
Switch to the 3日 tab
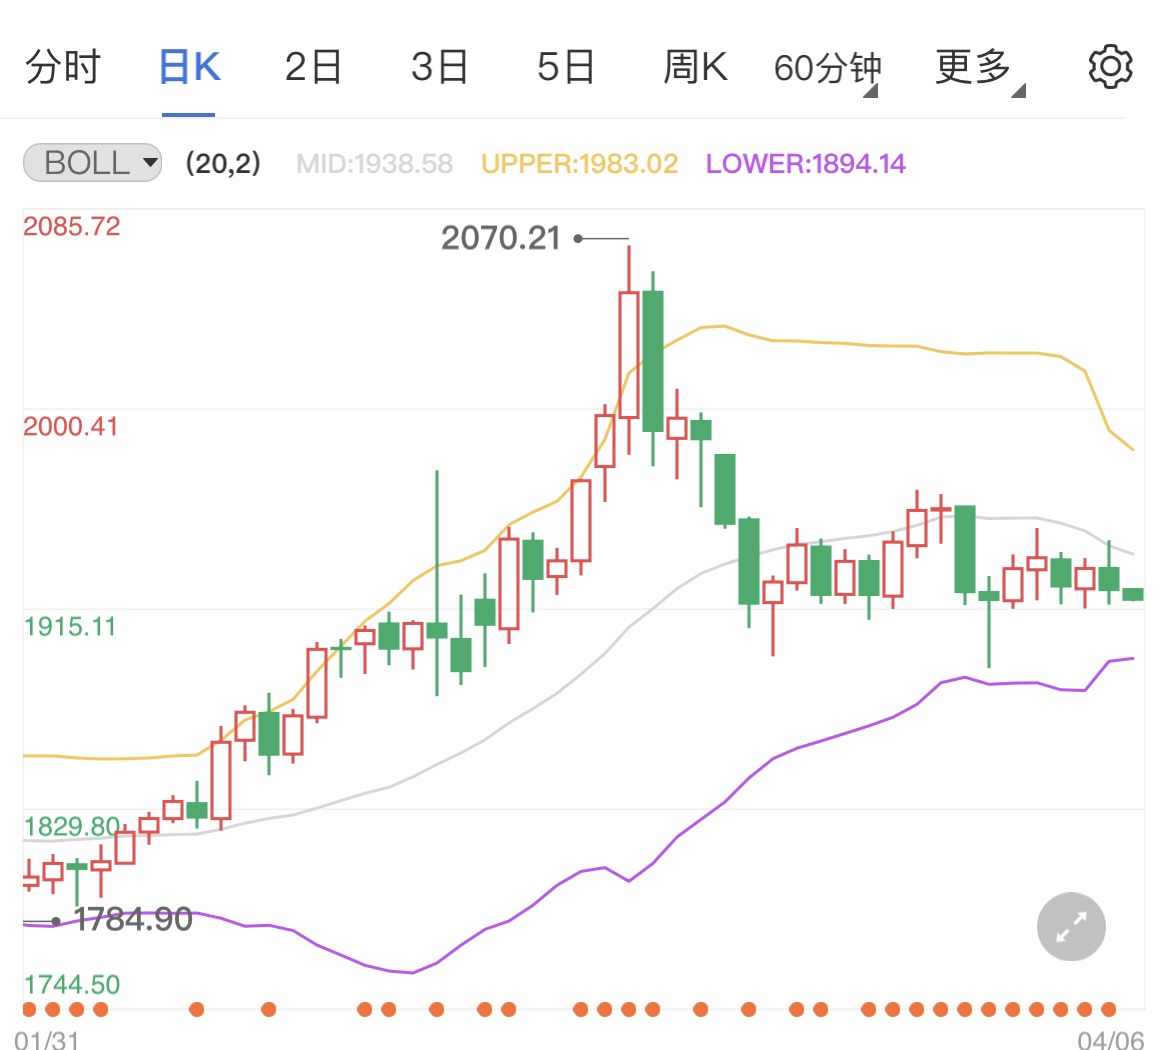440,67
